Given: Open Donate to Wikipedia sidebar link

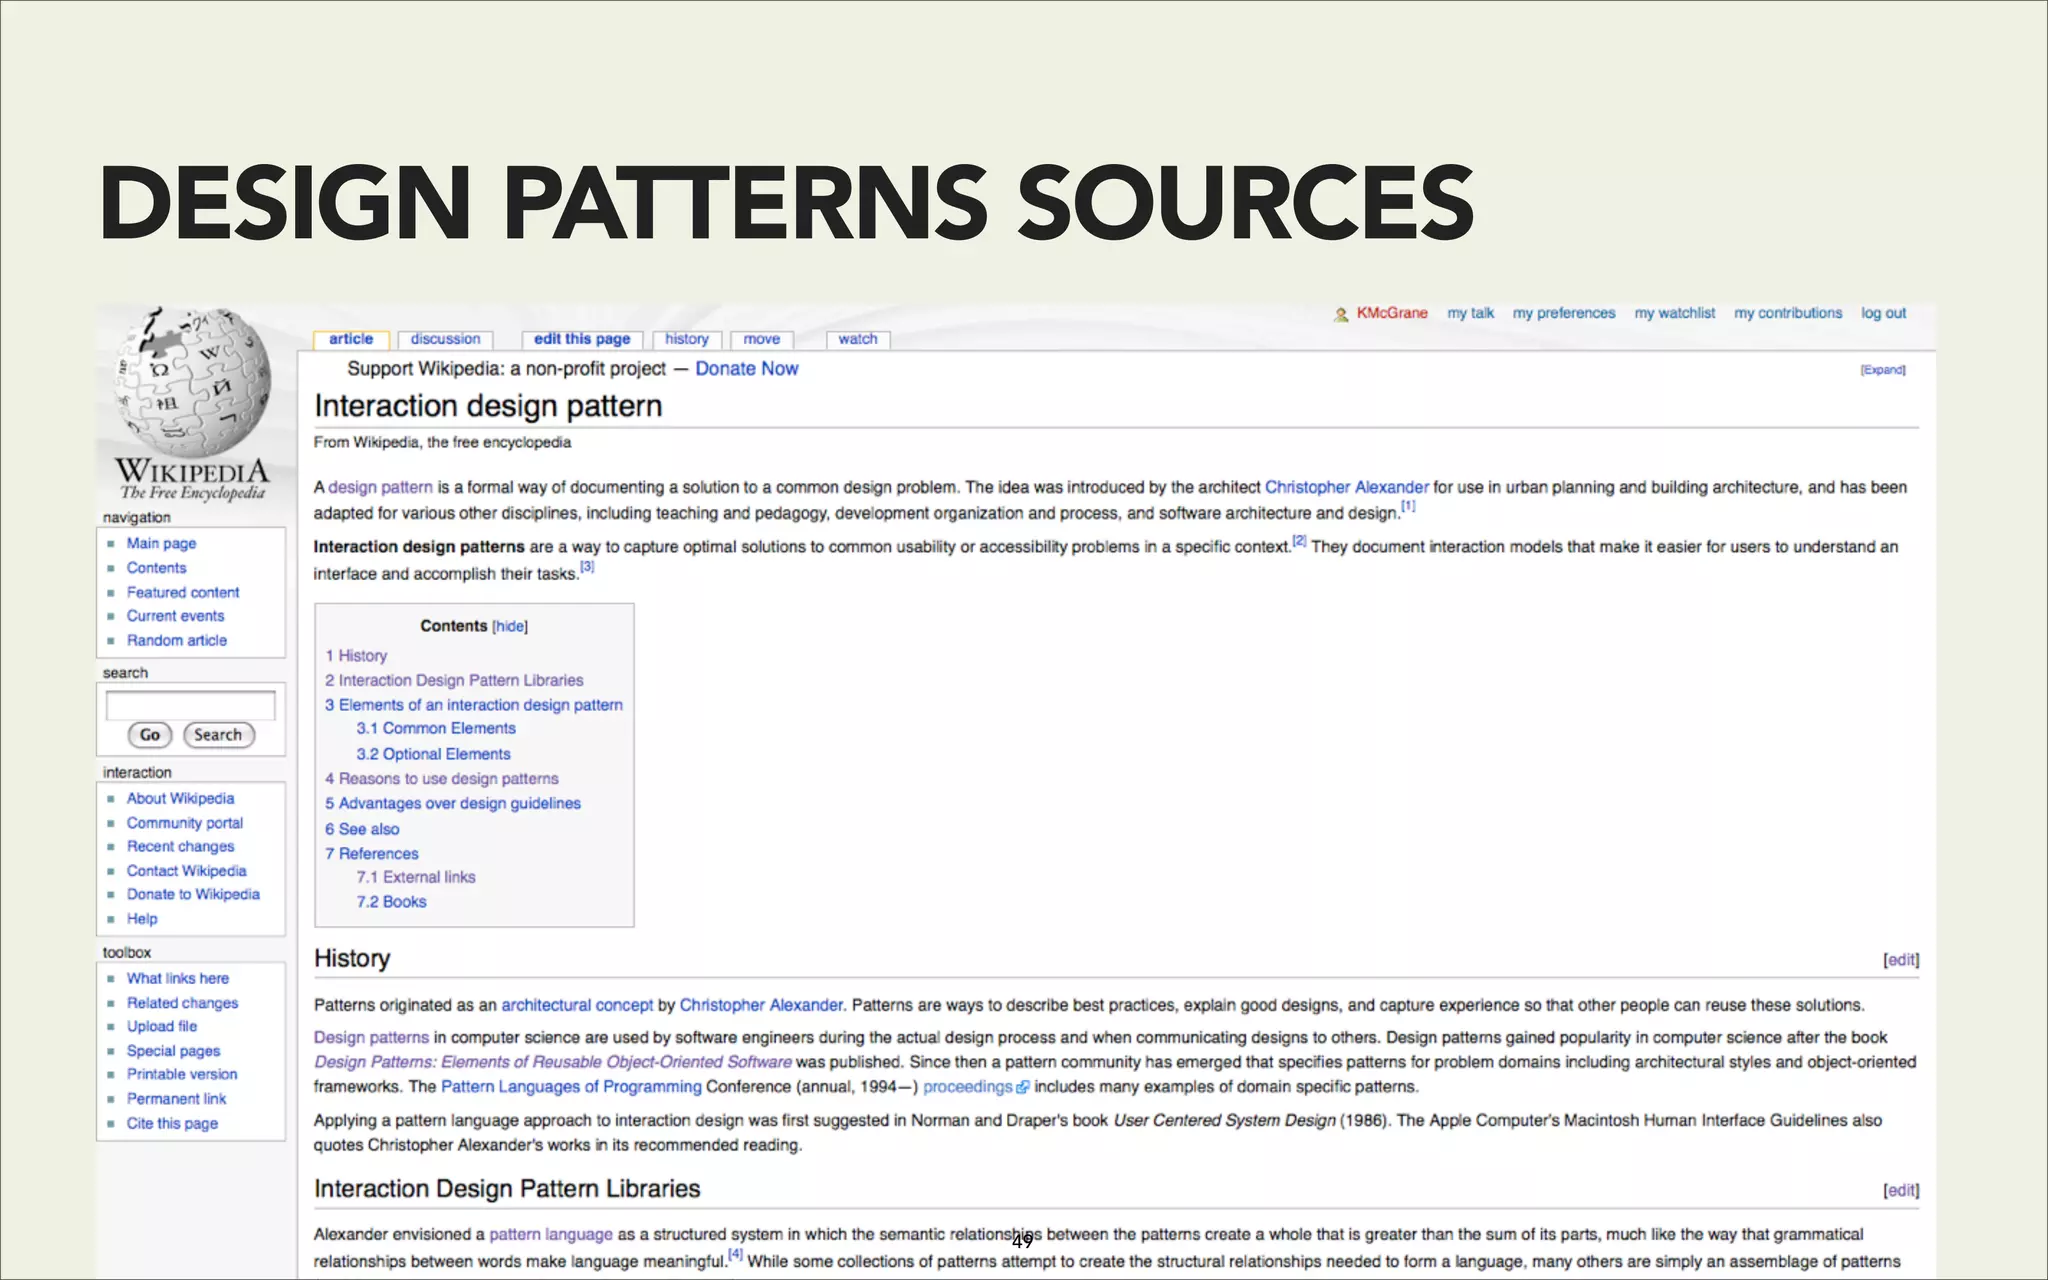Looking at the screenshot, I should pos(193,894).
